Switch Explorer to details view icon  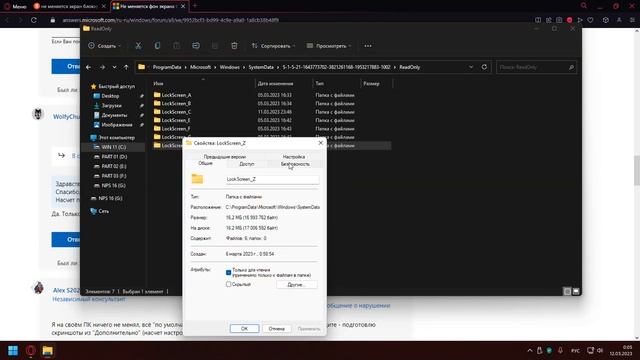[567, 291]
